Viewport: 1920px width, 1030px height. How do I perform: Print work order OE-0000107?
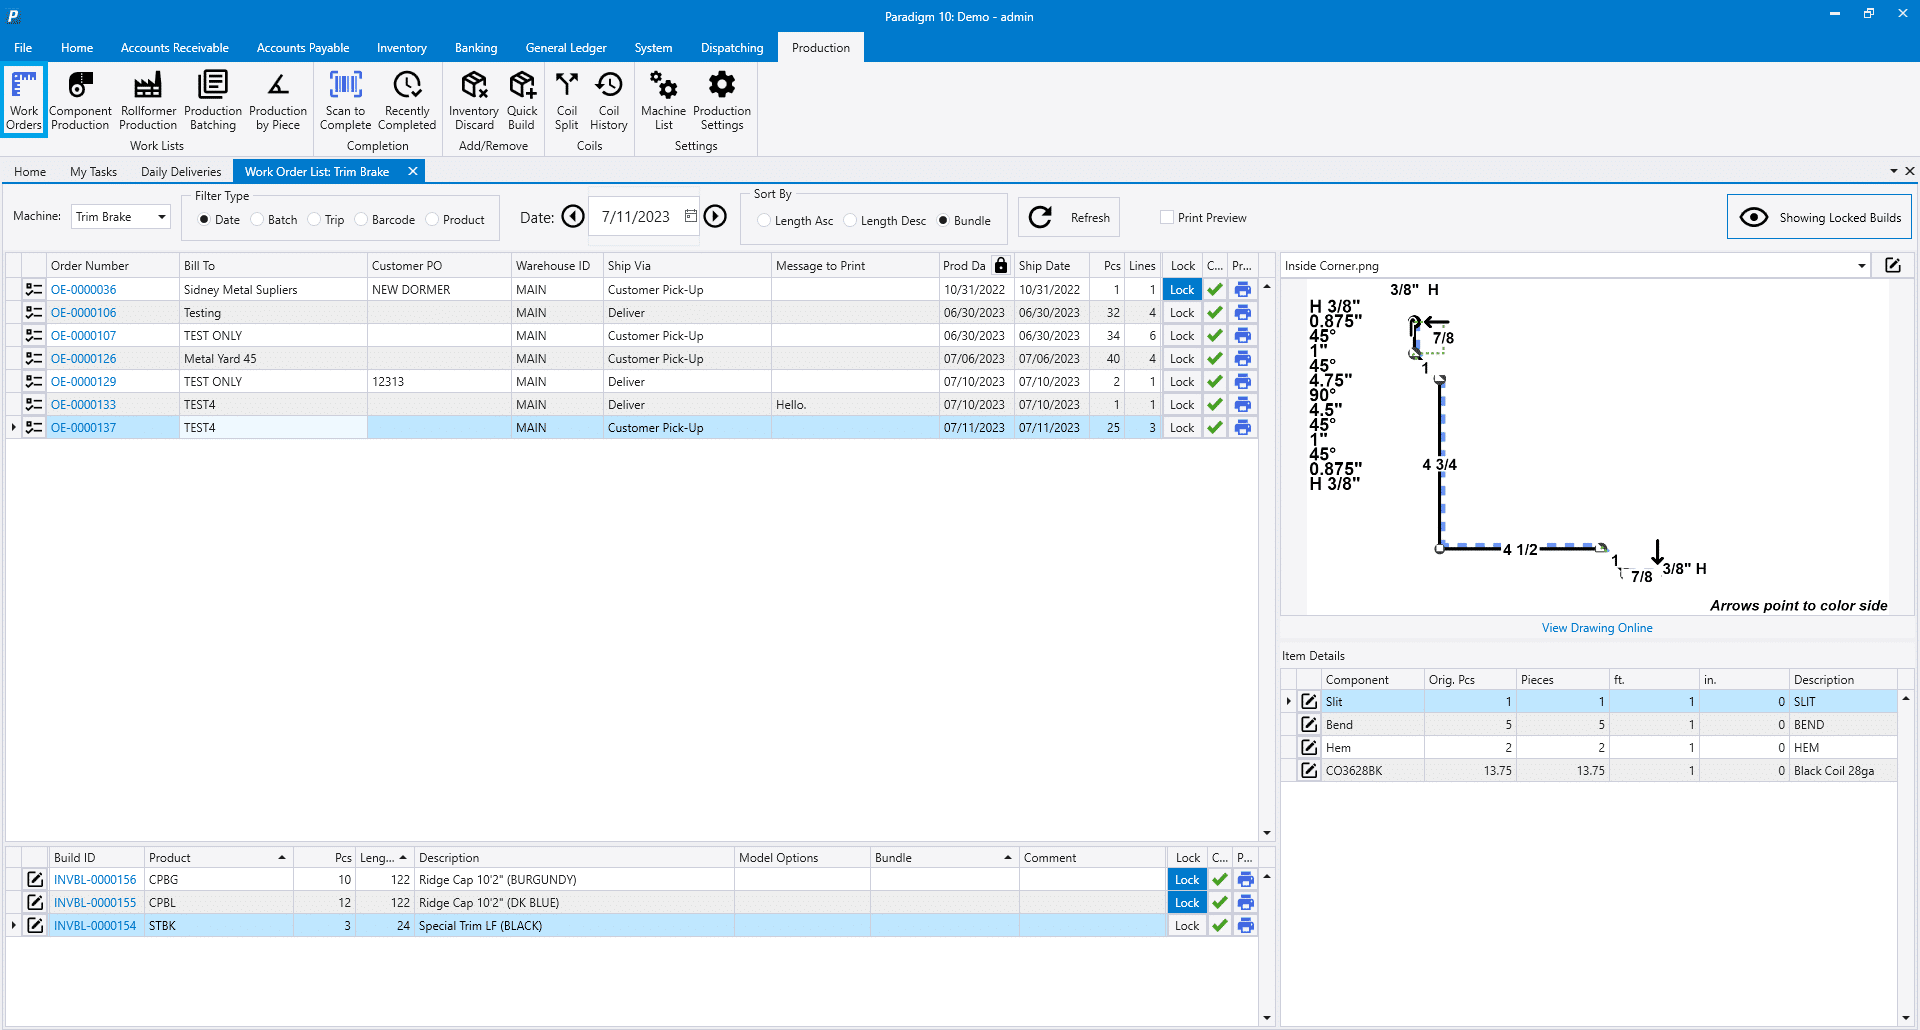tap(1242, 336)
